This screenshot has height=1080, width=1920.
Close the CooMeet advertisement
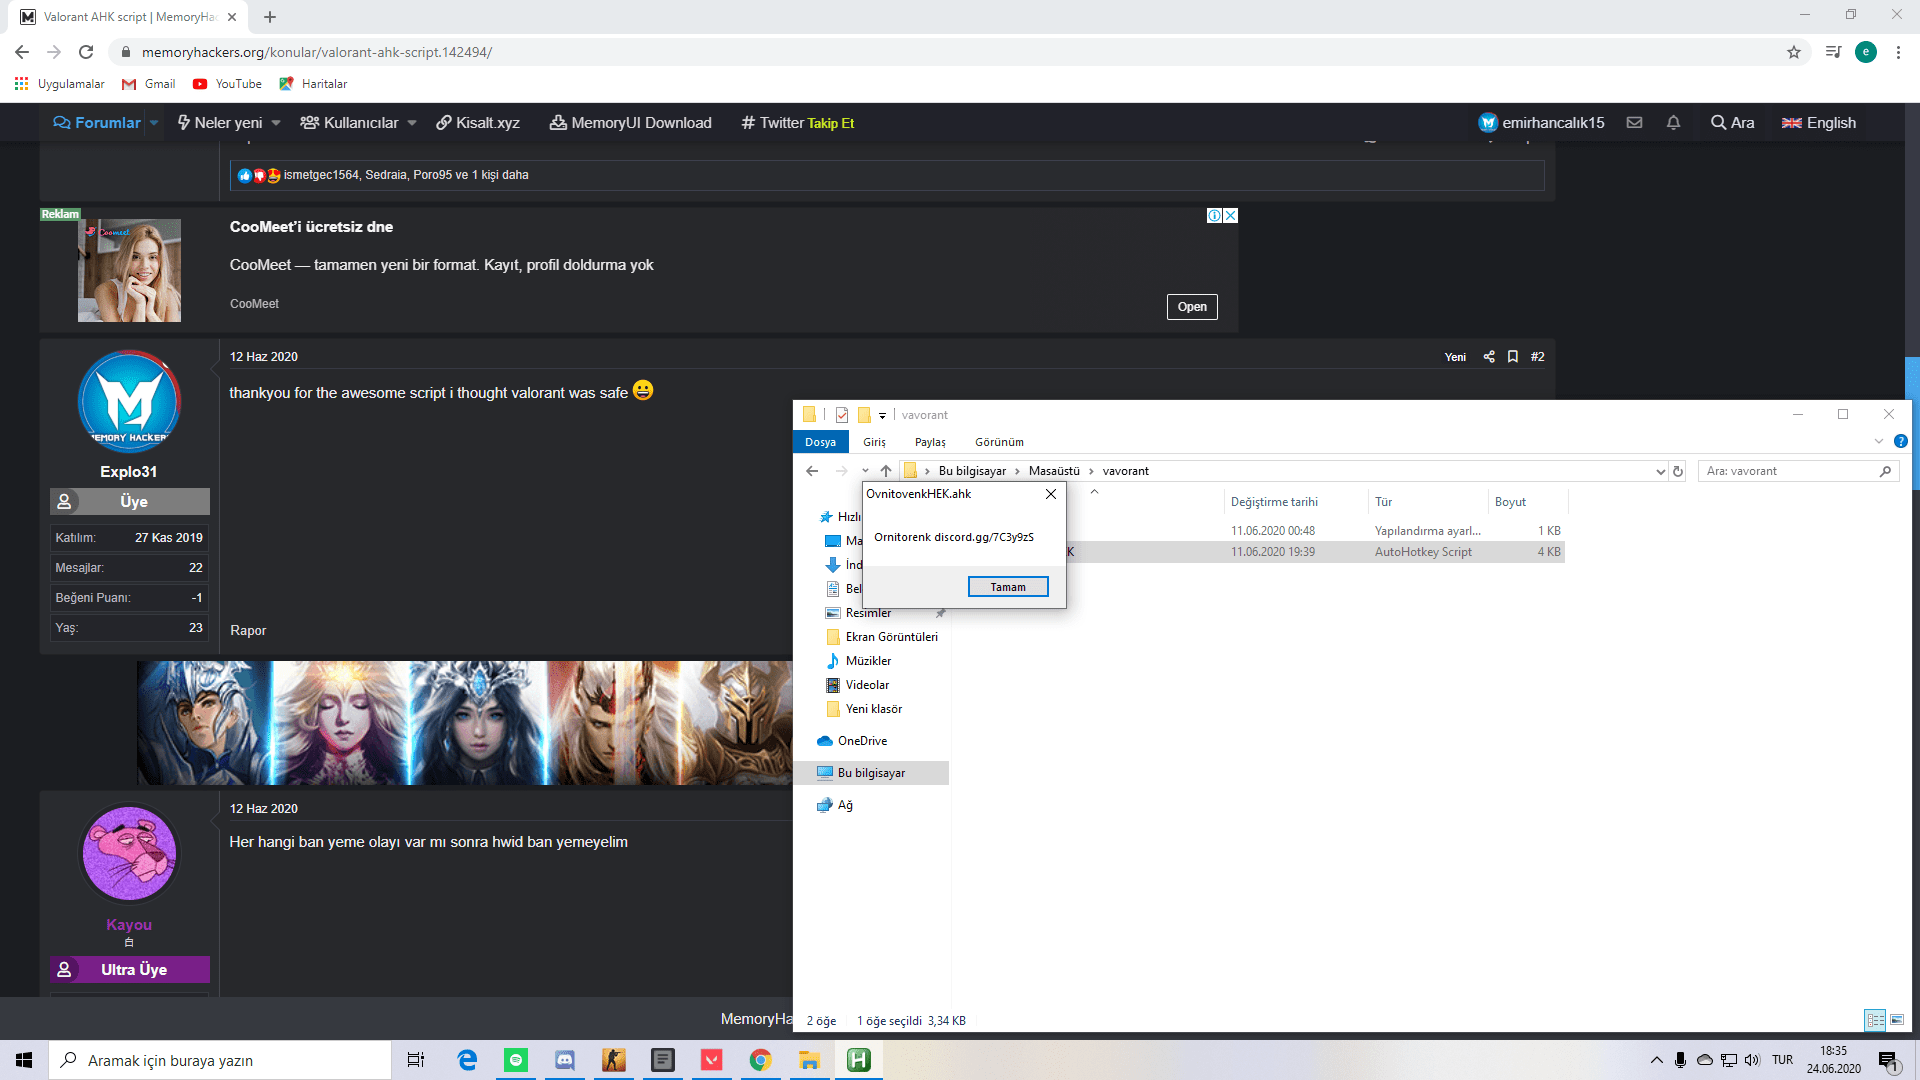click(1231, 216)
